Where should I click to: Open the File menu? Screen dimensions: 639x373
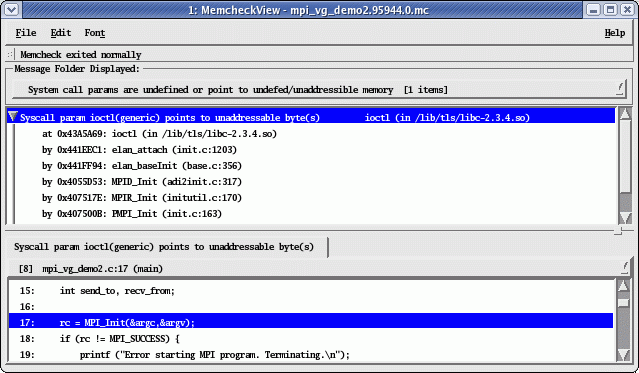point(26,33)
